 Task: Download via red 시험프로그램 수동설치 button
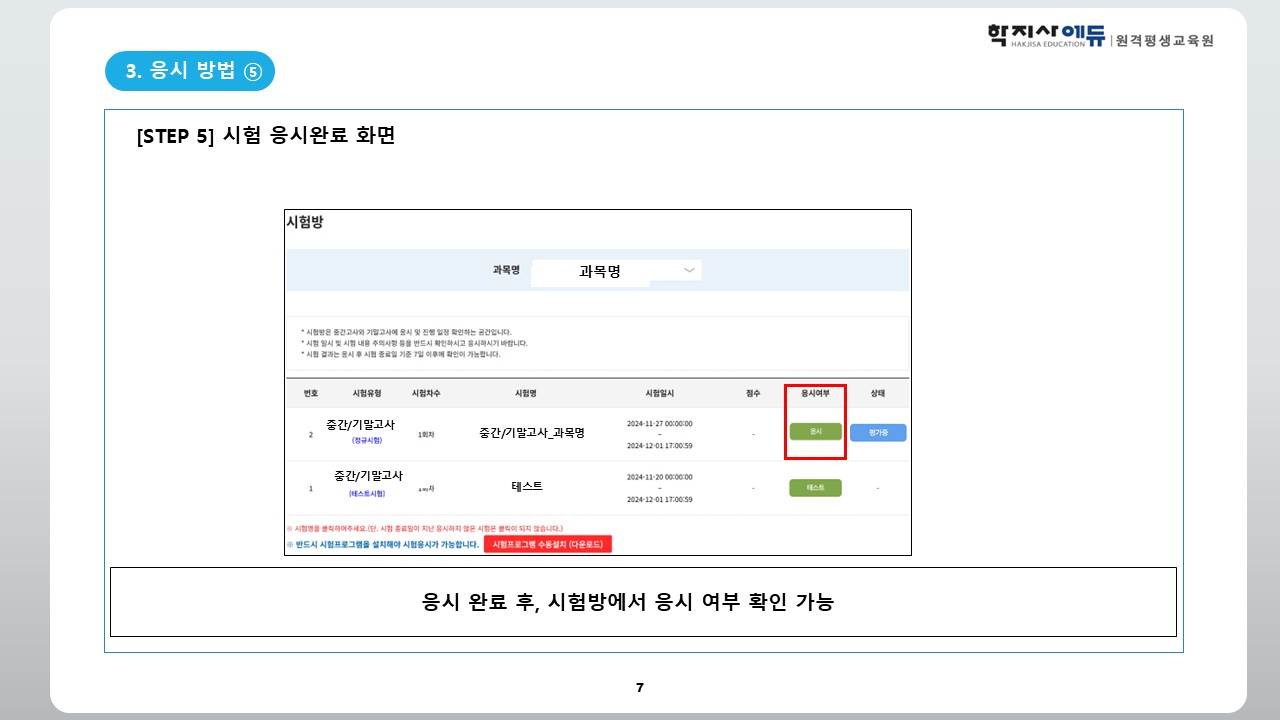[547, 544]
